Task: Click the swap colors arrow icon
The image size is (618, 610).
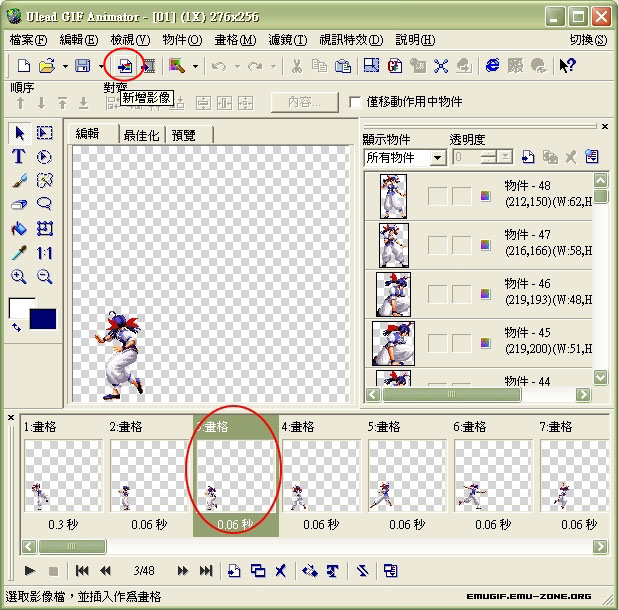Action: click(16, 327)
